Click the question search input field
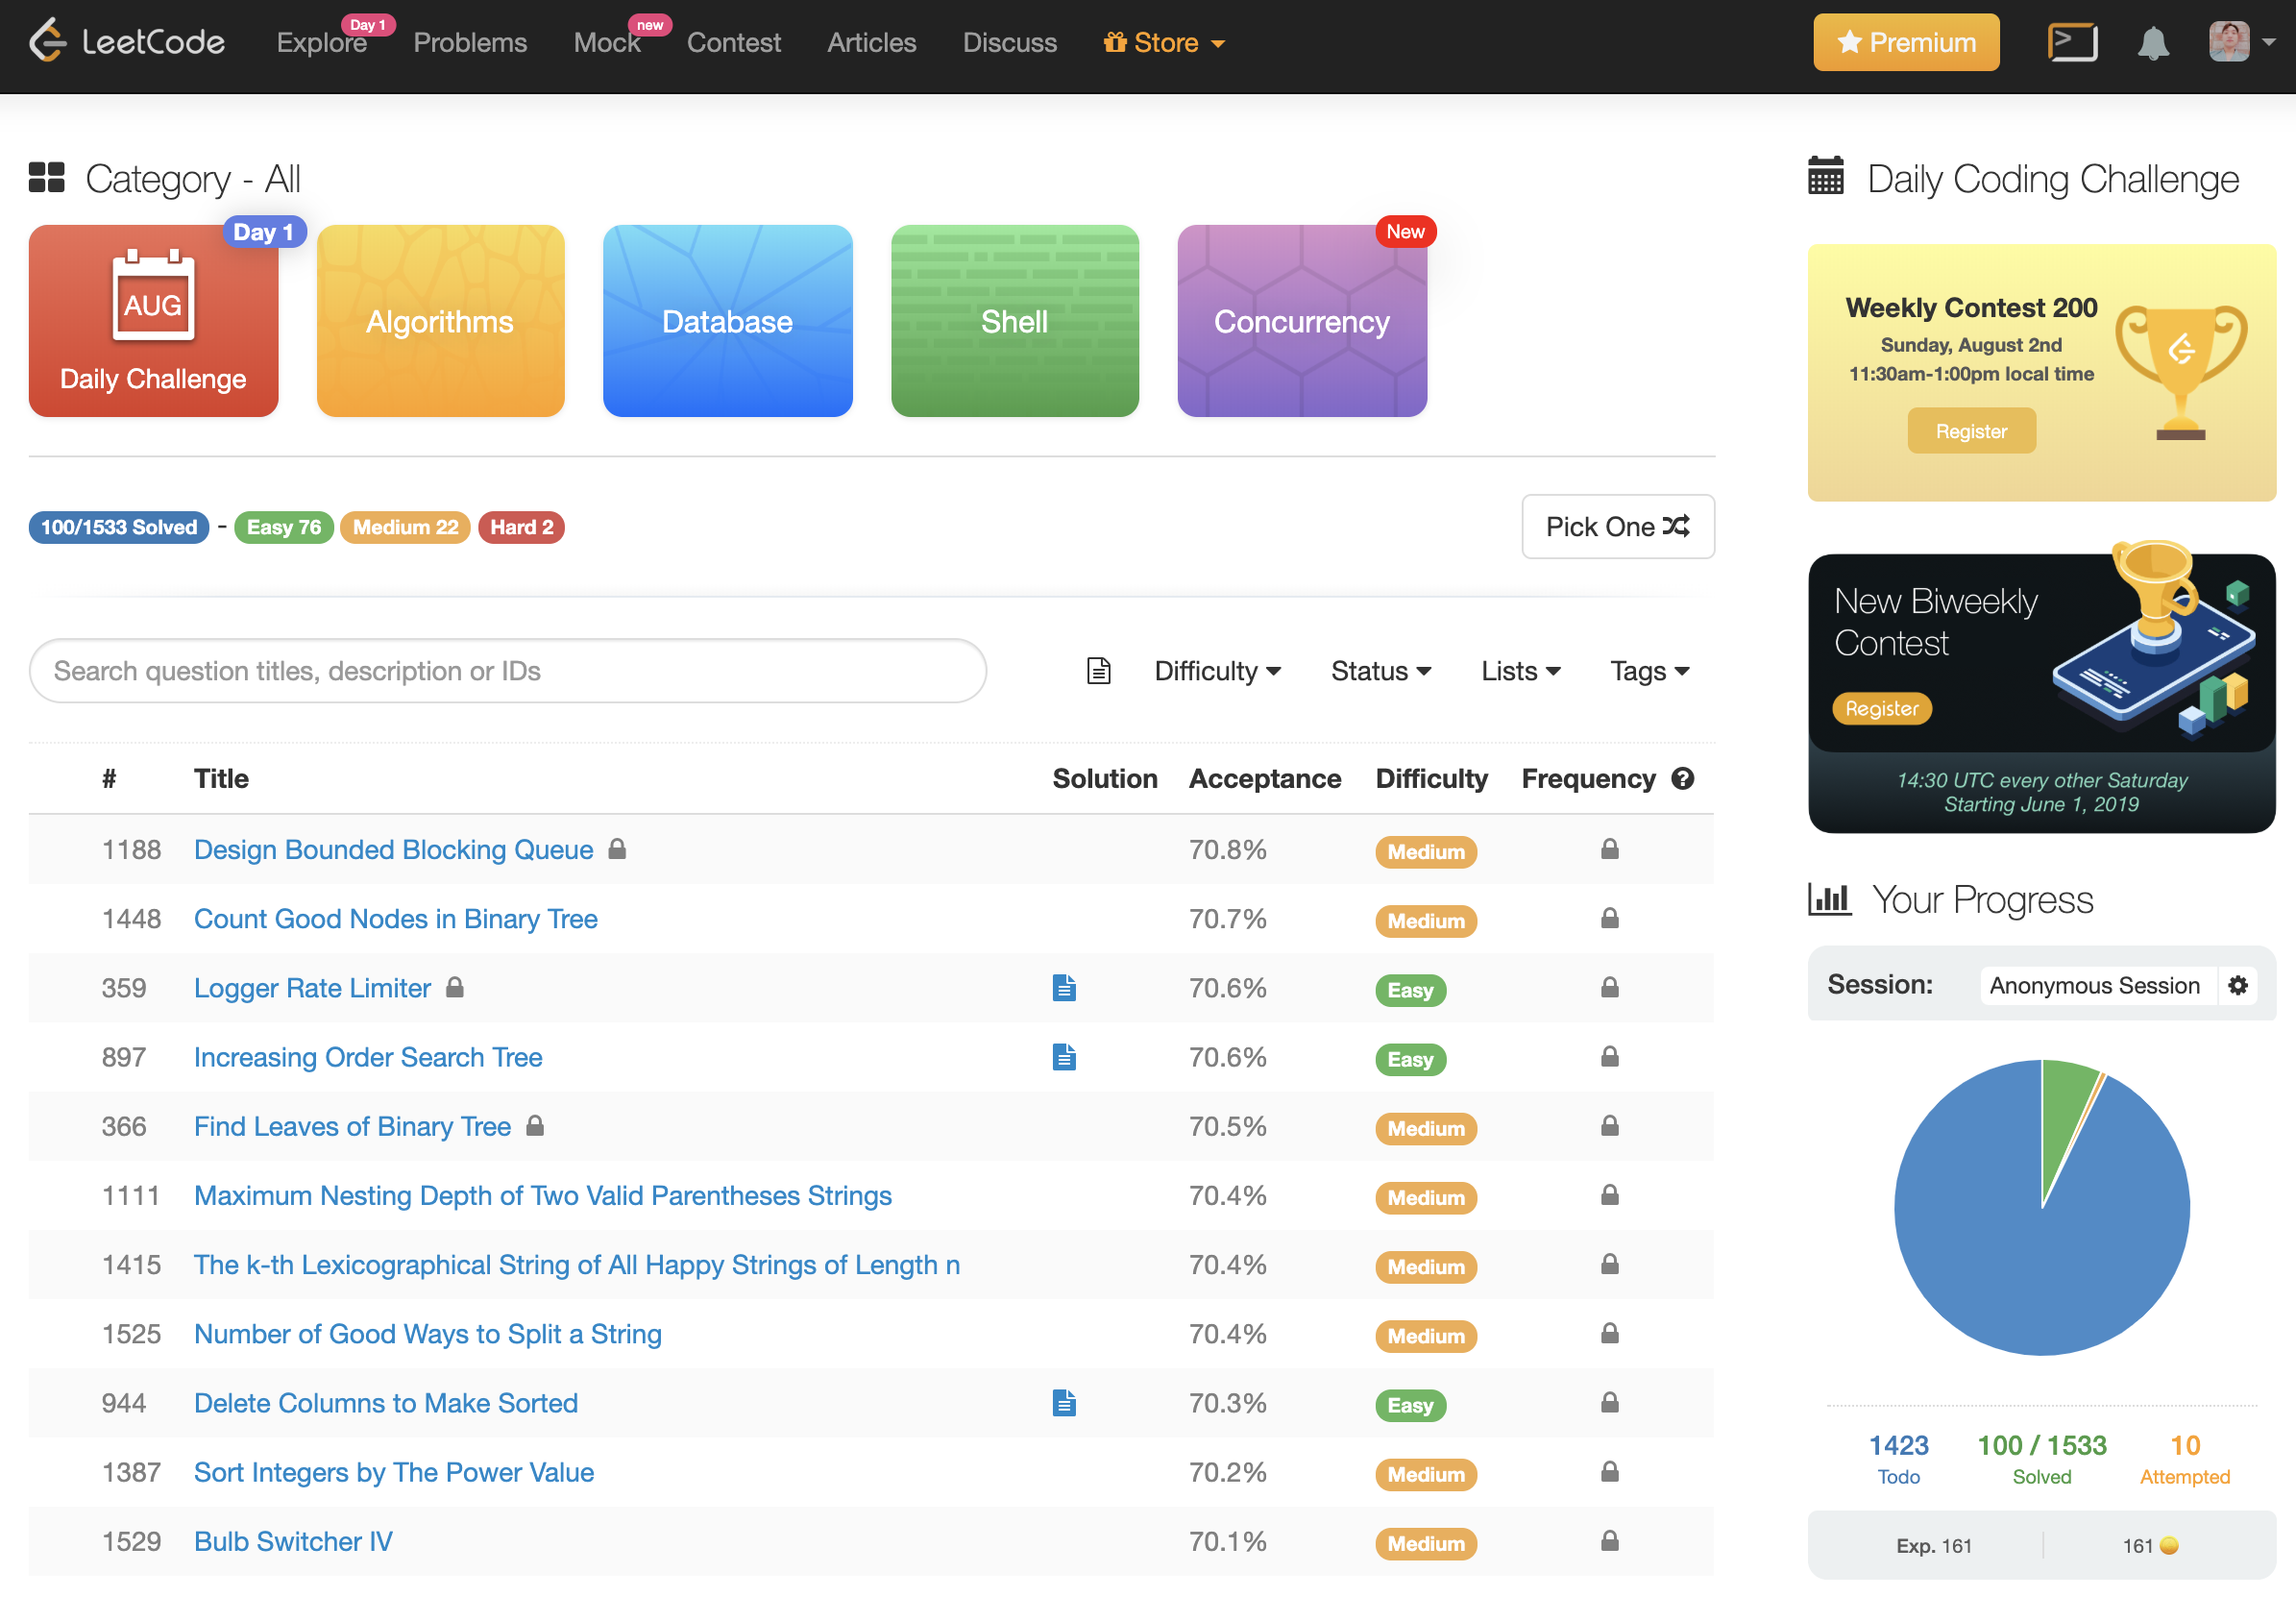This screenshot has width=2296, height=1597. (x=507, y=671)
